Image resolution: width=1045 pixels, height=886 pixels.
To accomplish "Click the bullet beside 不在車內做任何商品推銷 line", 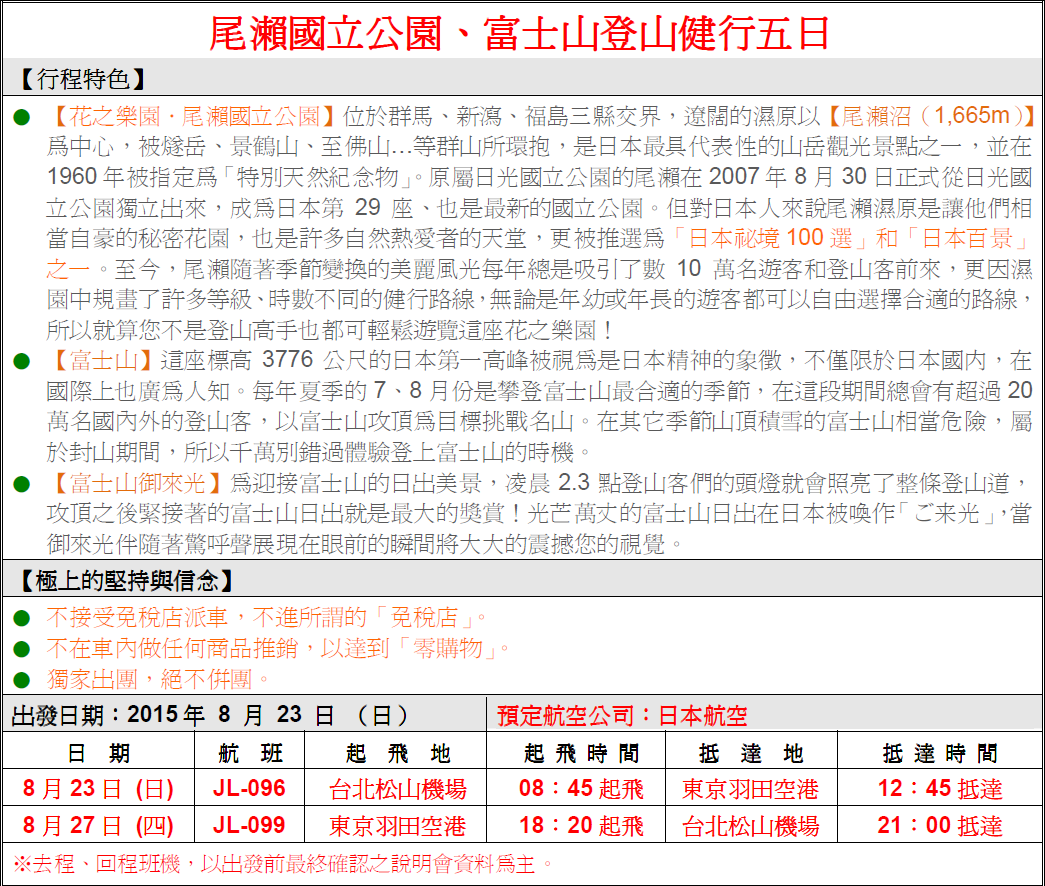I will (x=21, y=649).
